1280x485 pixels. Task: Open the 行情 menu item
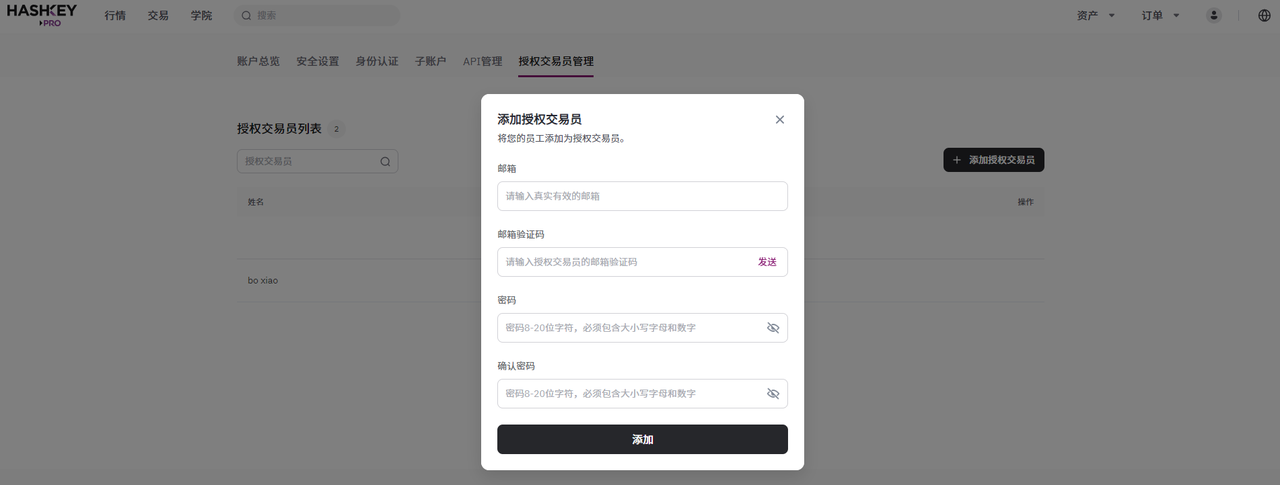click(115, 15)
